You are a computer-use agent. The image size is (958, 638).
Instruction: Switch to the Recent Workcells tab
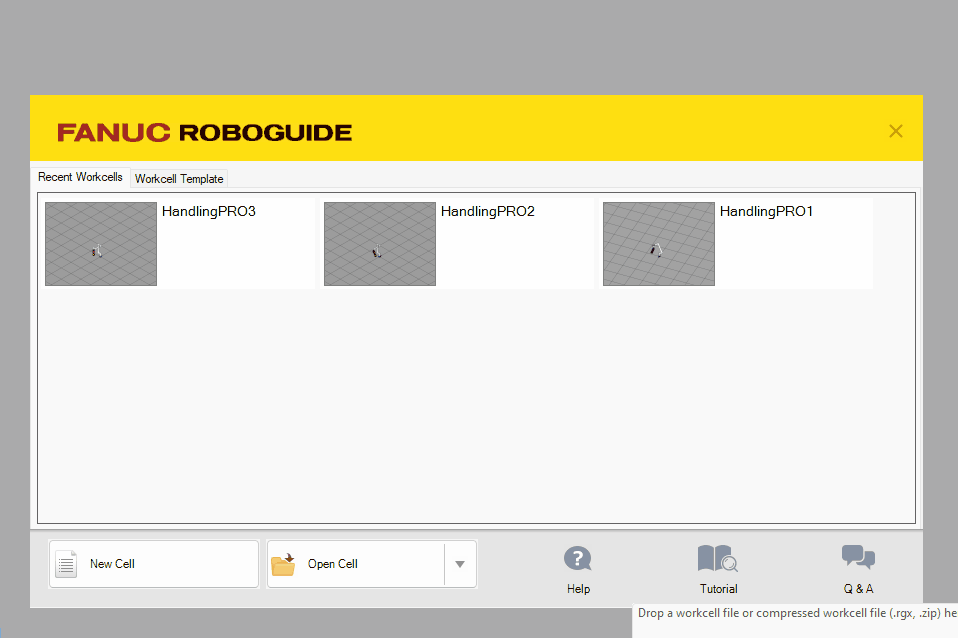(x=80, y=176)
